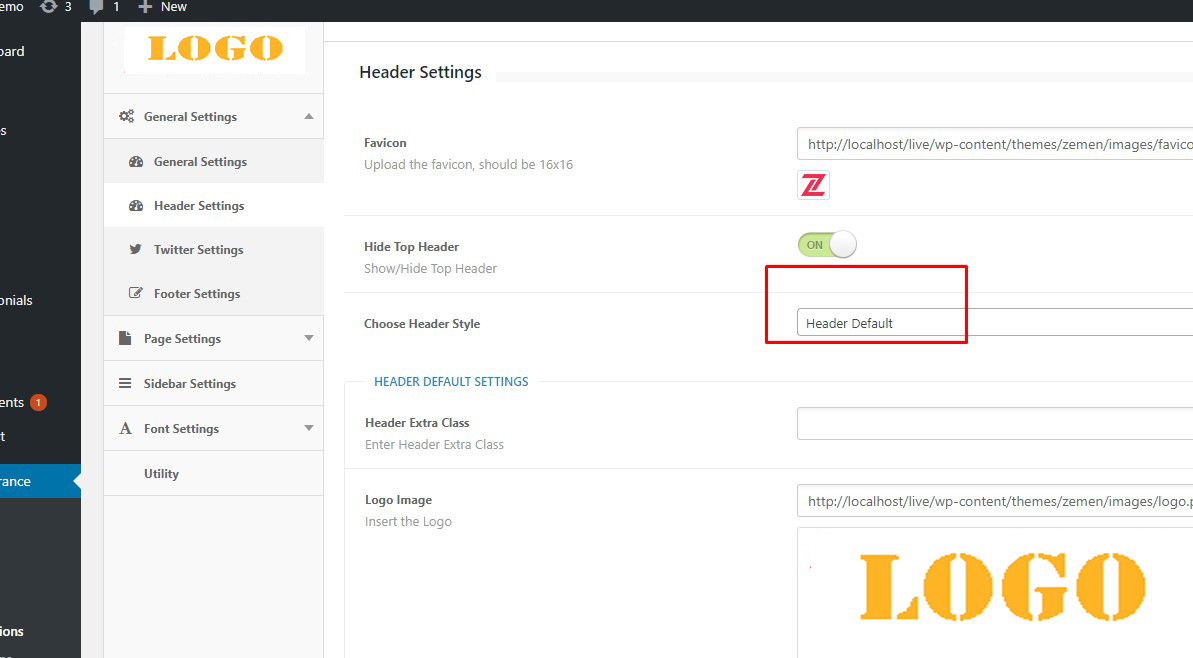Expand the Font Settings arrow
This screenshot has width=1193, height=658.
tap(309, 428)
